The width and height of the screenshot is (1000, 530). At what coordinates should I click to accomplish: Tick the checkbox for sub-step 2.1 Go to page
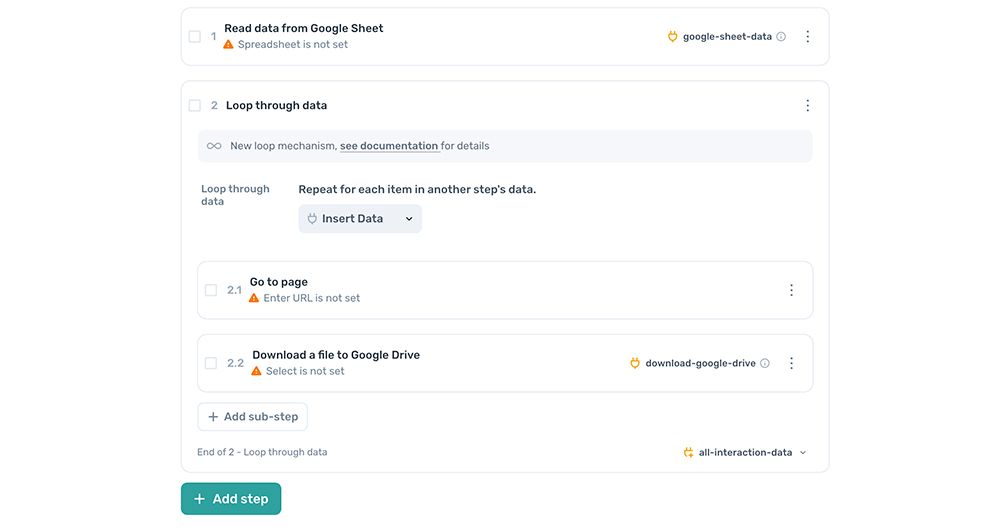(211, 290)
